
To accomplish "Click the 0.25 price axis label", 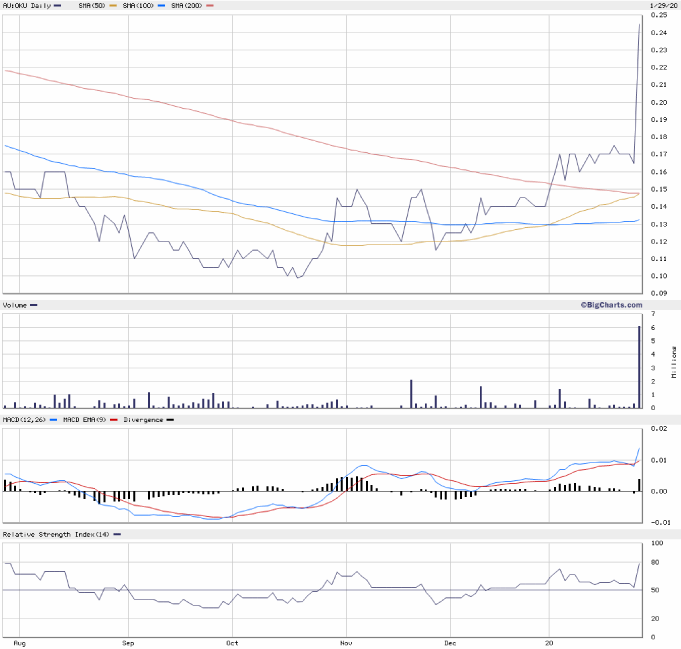I will pyautogui.click(x=659, y=16).
